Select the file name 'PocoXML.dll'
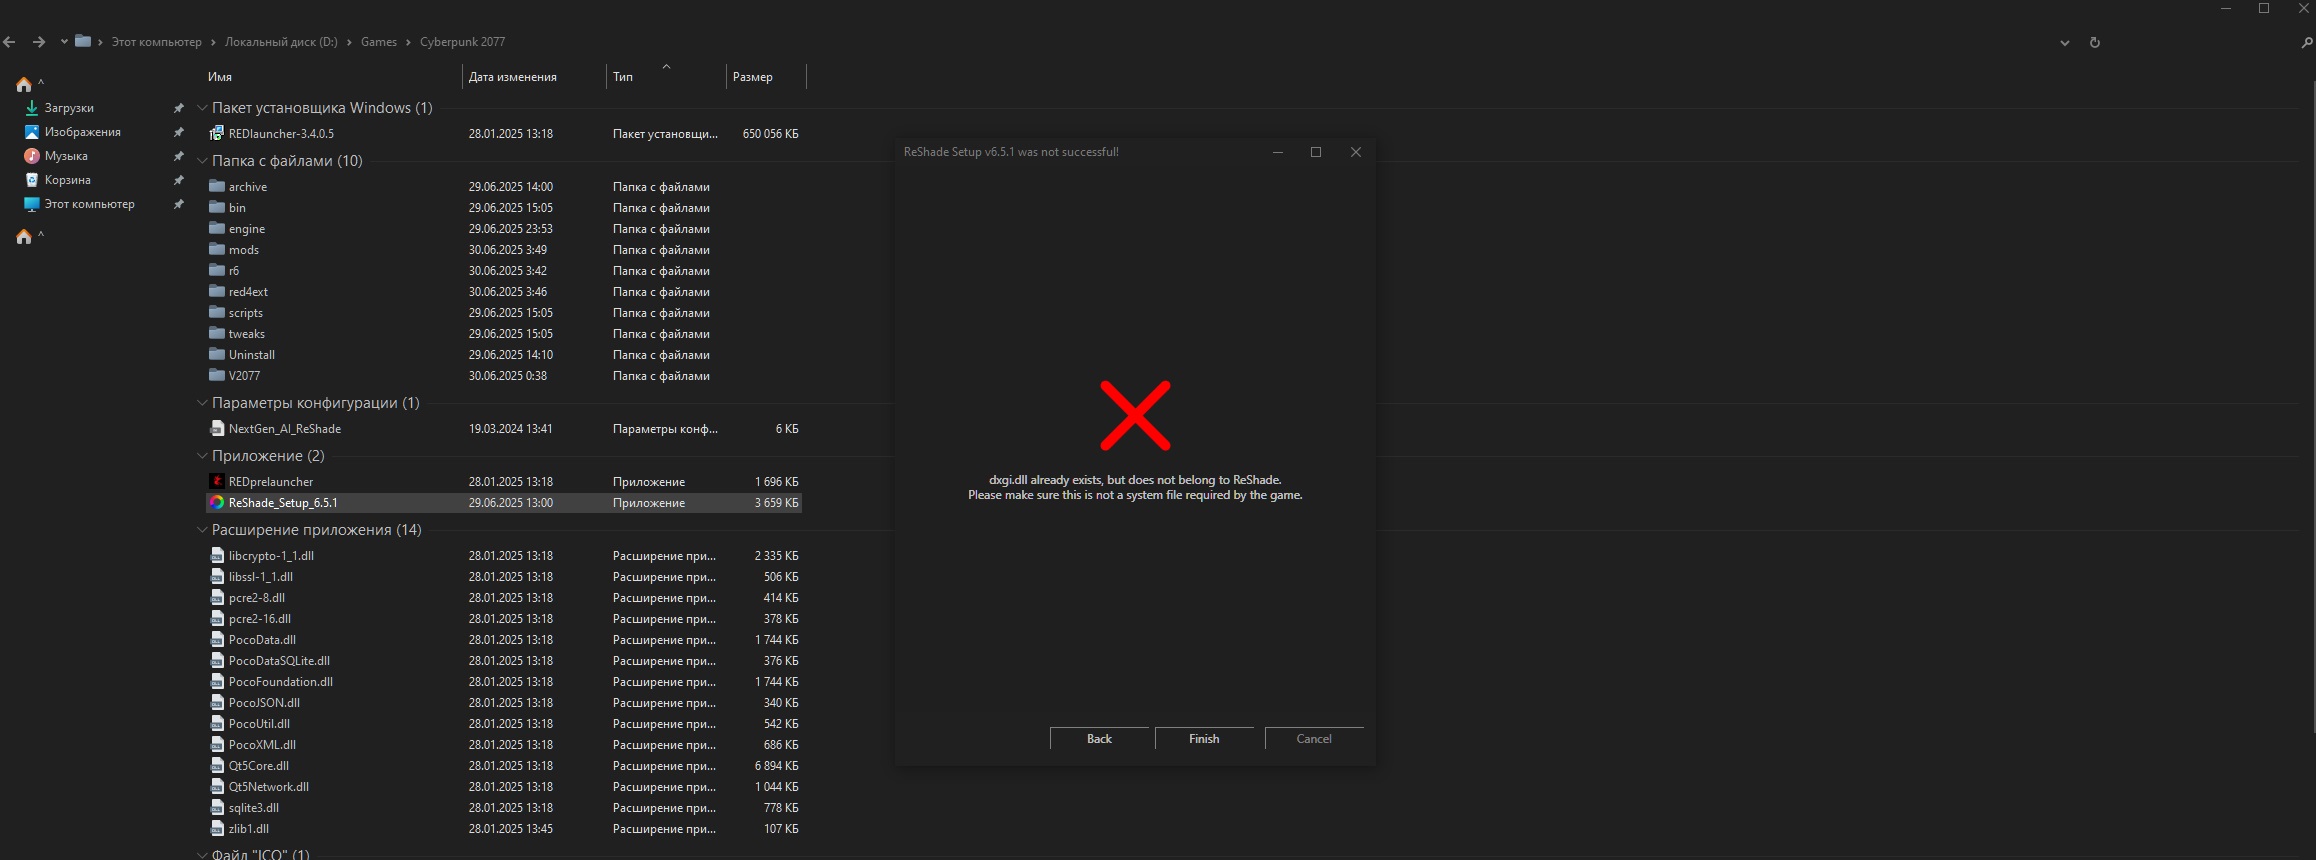The image size is (2316, 860). pyautogui.click(x=262, y=745)
